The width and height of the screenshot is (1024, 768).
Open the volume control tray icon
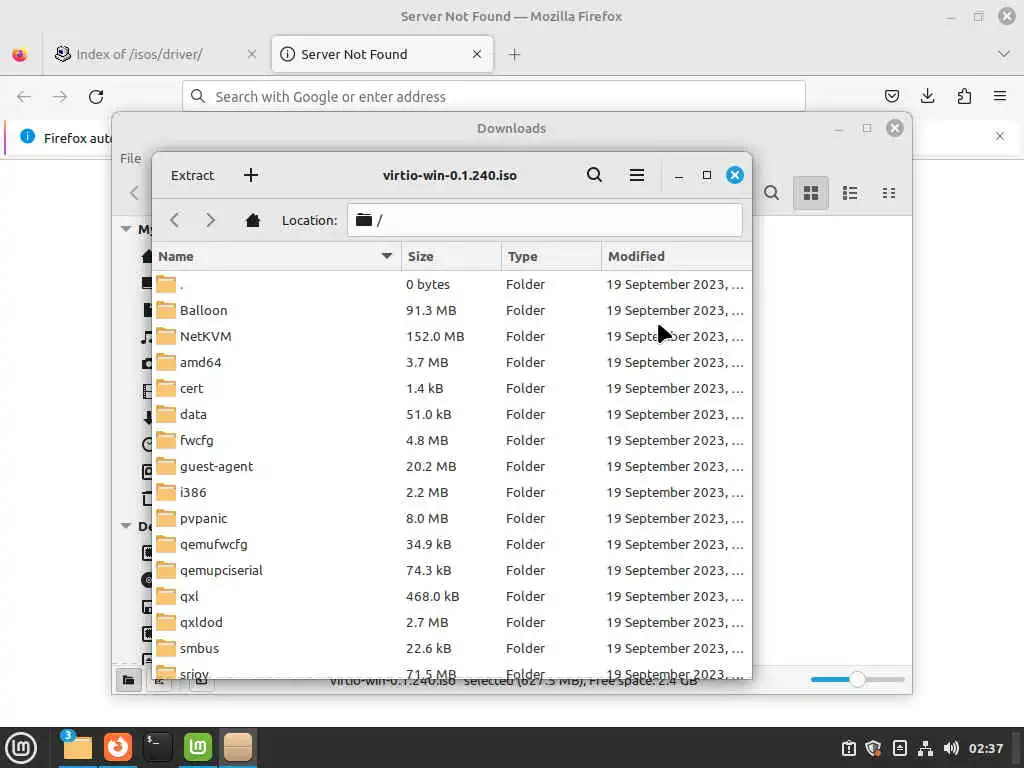pyautogui.click(x=952, y=748)
